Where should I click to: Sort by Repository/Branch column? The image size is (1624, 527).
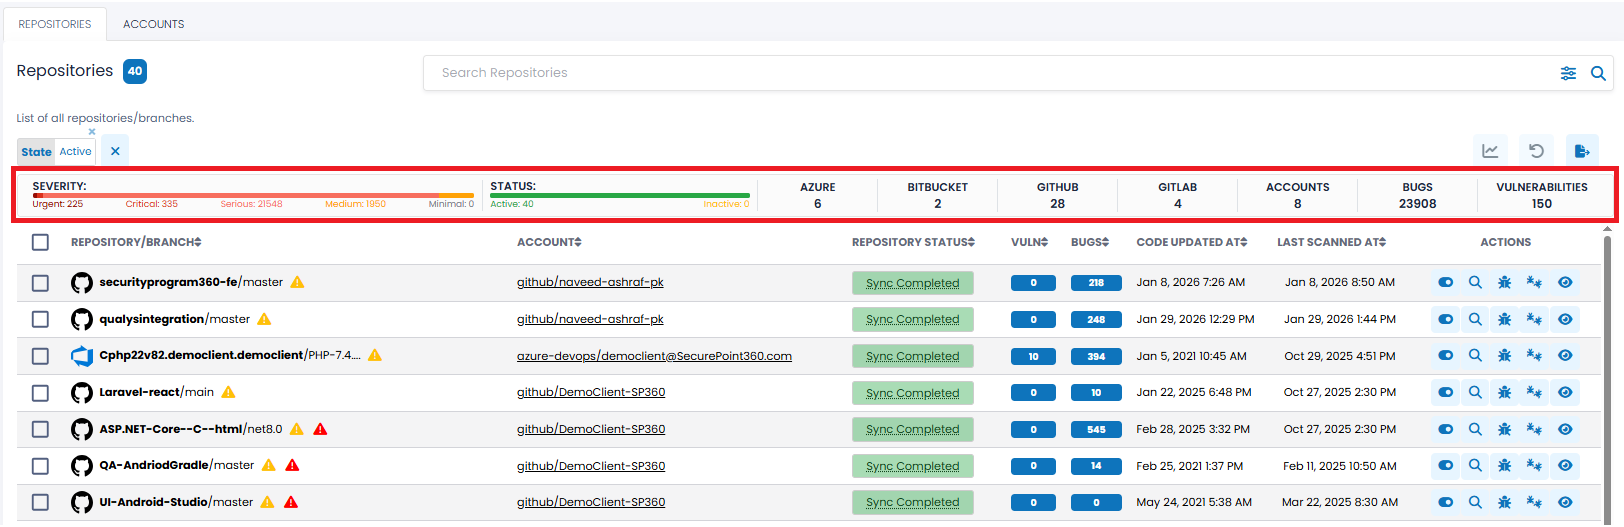coord(136,242)
